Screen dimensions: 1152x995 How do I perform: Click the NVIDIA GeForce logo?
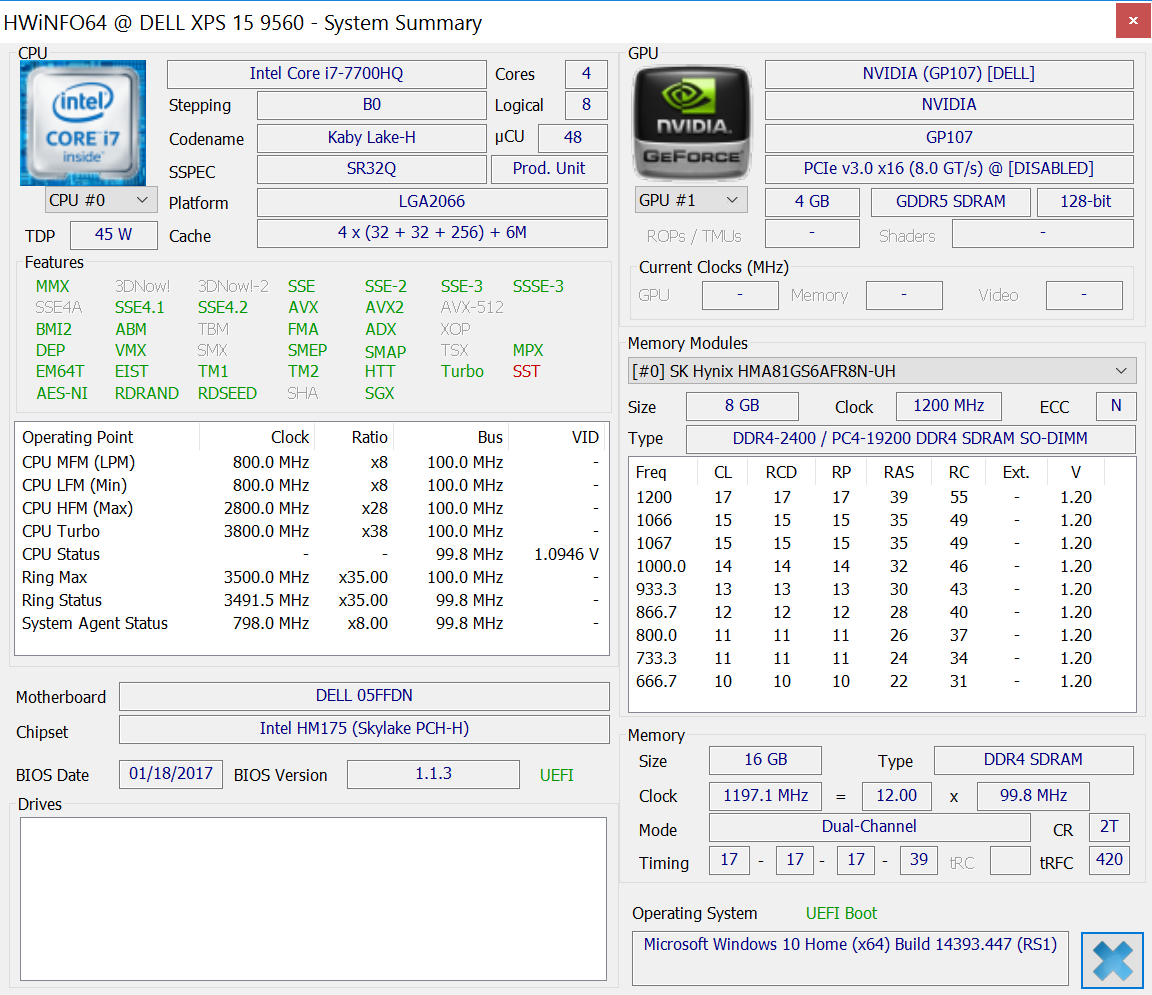point(691,123)
